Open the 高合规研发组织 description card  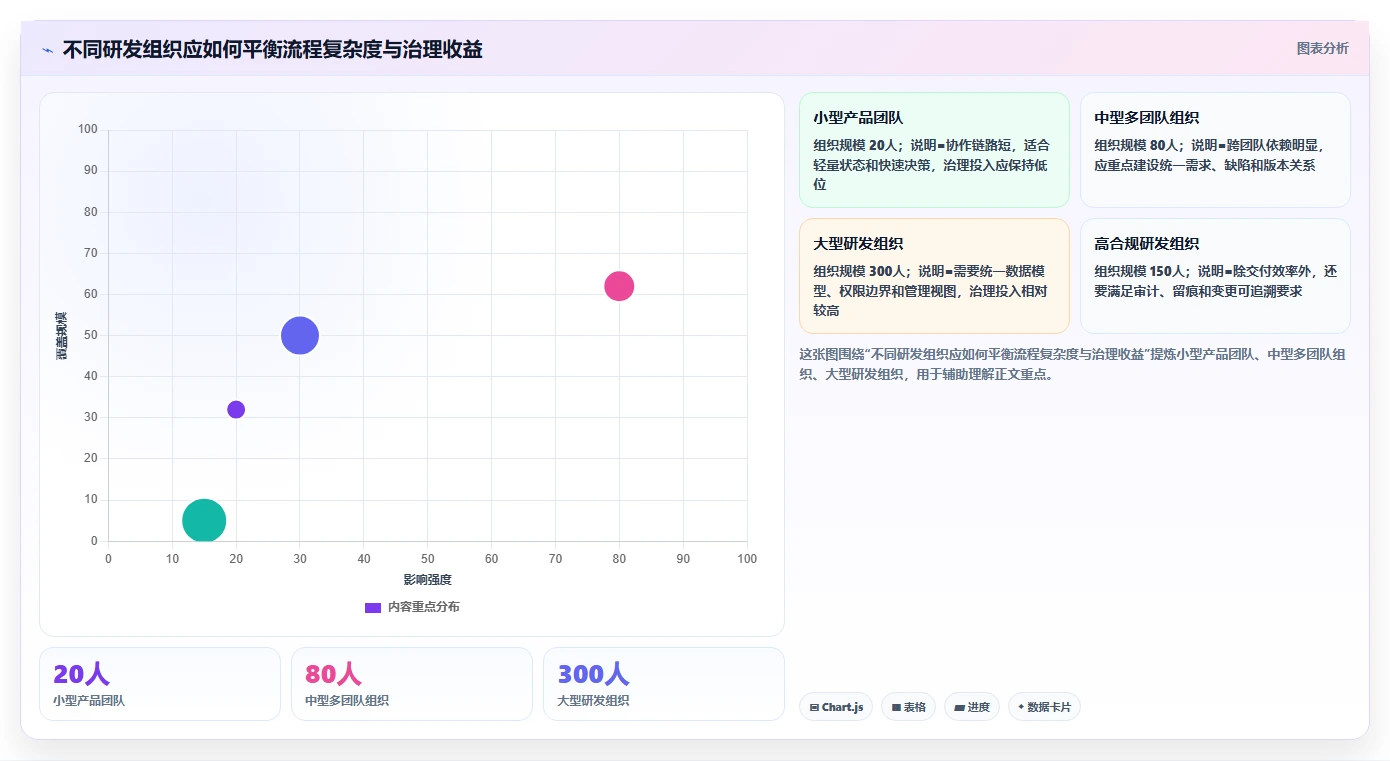click(1215, 276)
